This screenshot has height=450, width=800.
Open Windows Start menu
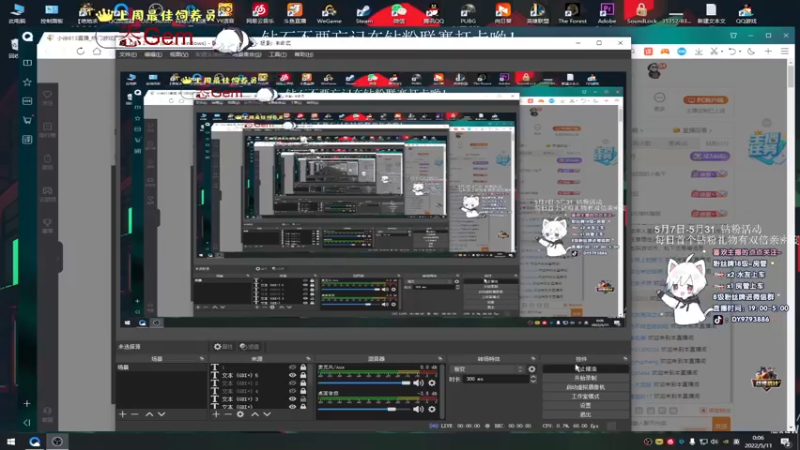pyautogui.click(x=11, y=441)
